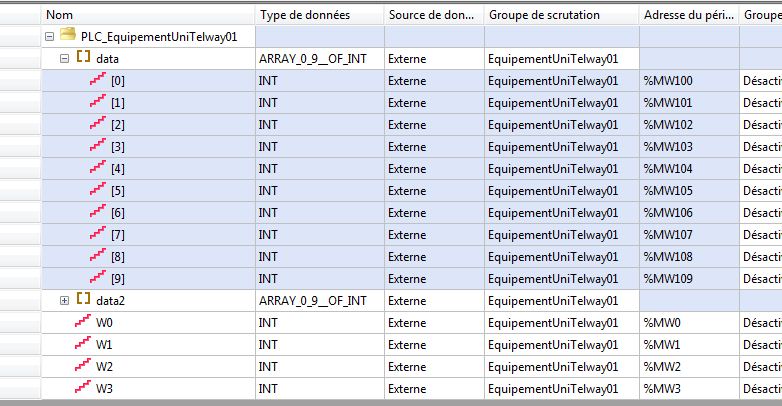Expand the data2 array node

click(65, 300)
